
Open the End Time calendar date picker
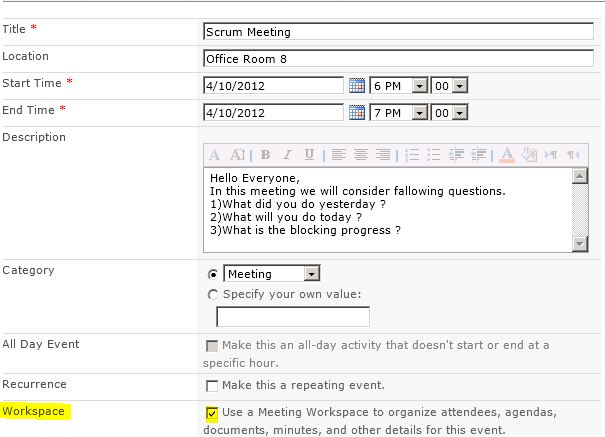357,111
